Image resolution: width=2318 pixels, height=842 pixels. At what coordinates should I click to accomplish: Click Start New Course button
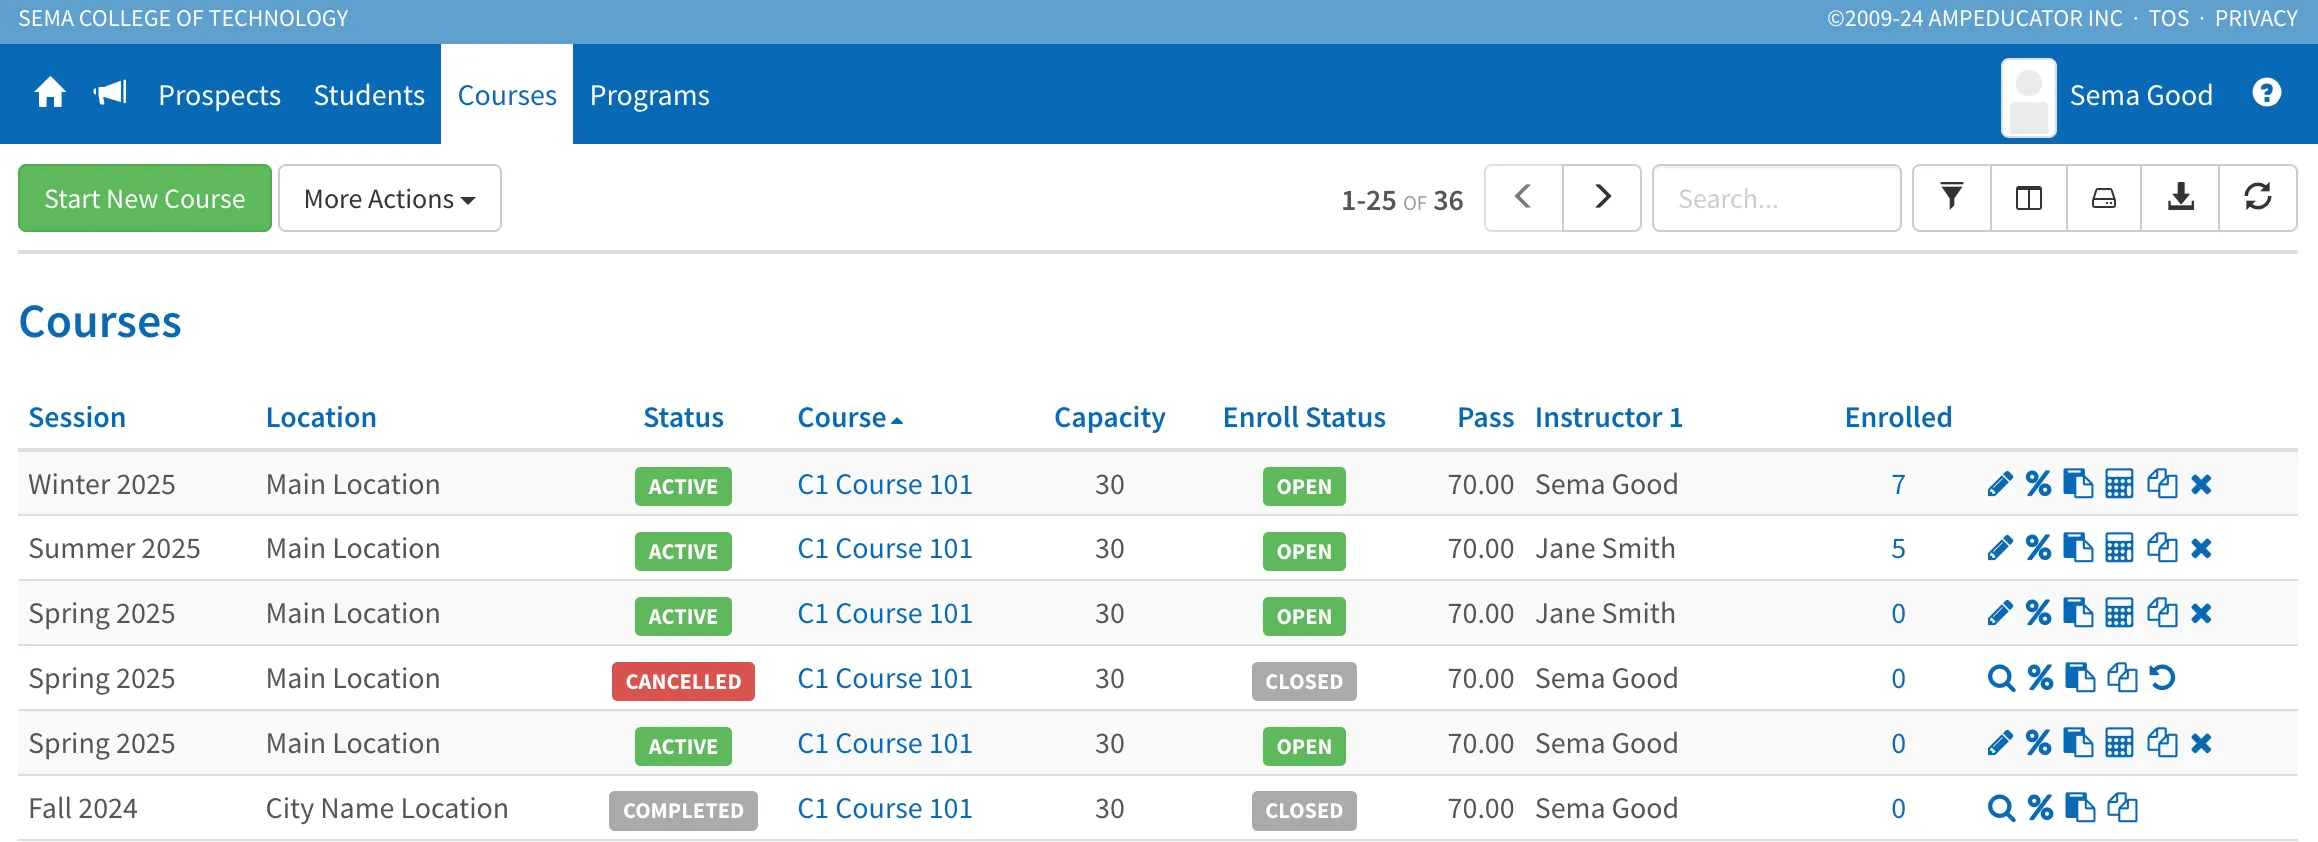tap(145, 198)
